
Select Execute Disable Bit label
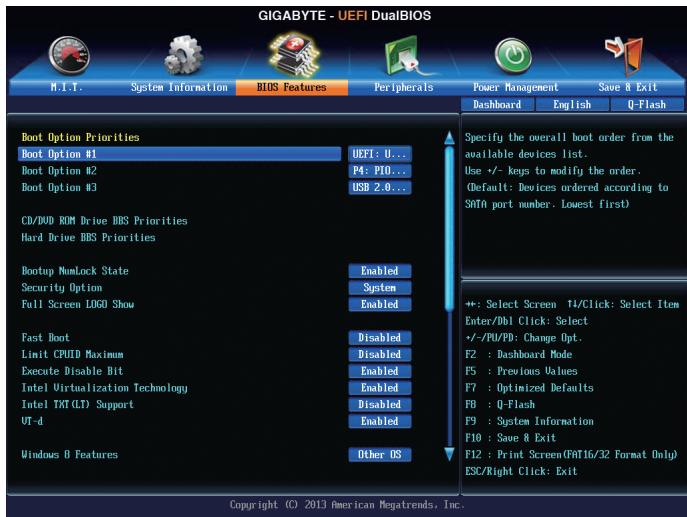tap(72, 371)
